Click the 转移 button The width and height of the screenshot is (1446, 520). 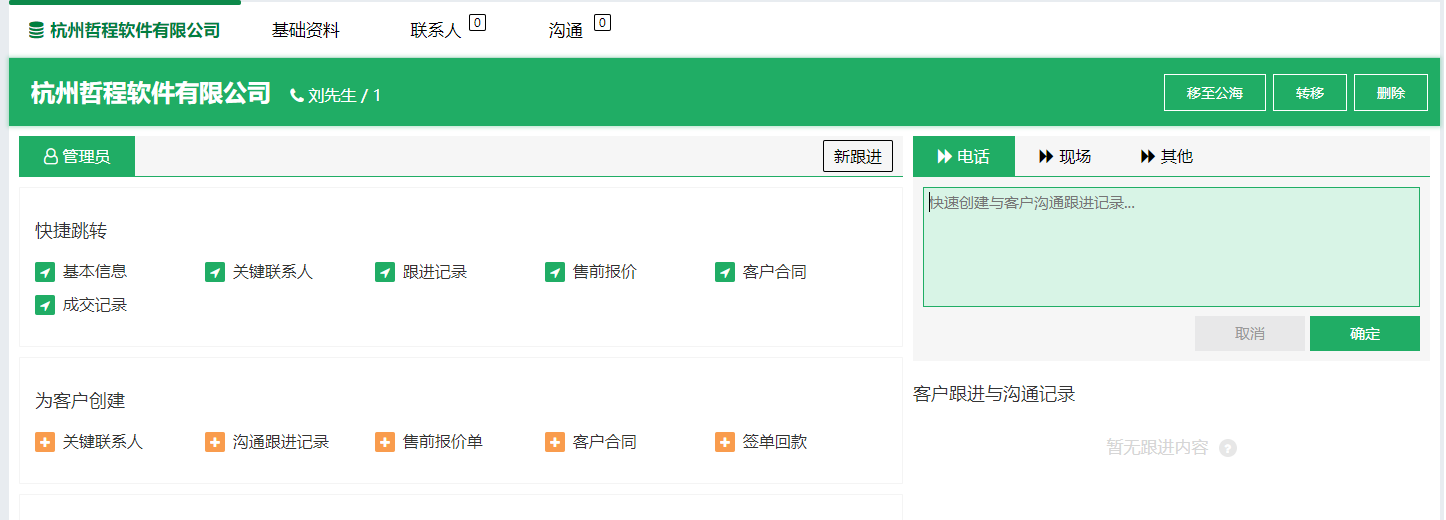(x=1310, y=93)
